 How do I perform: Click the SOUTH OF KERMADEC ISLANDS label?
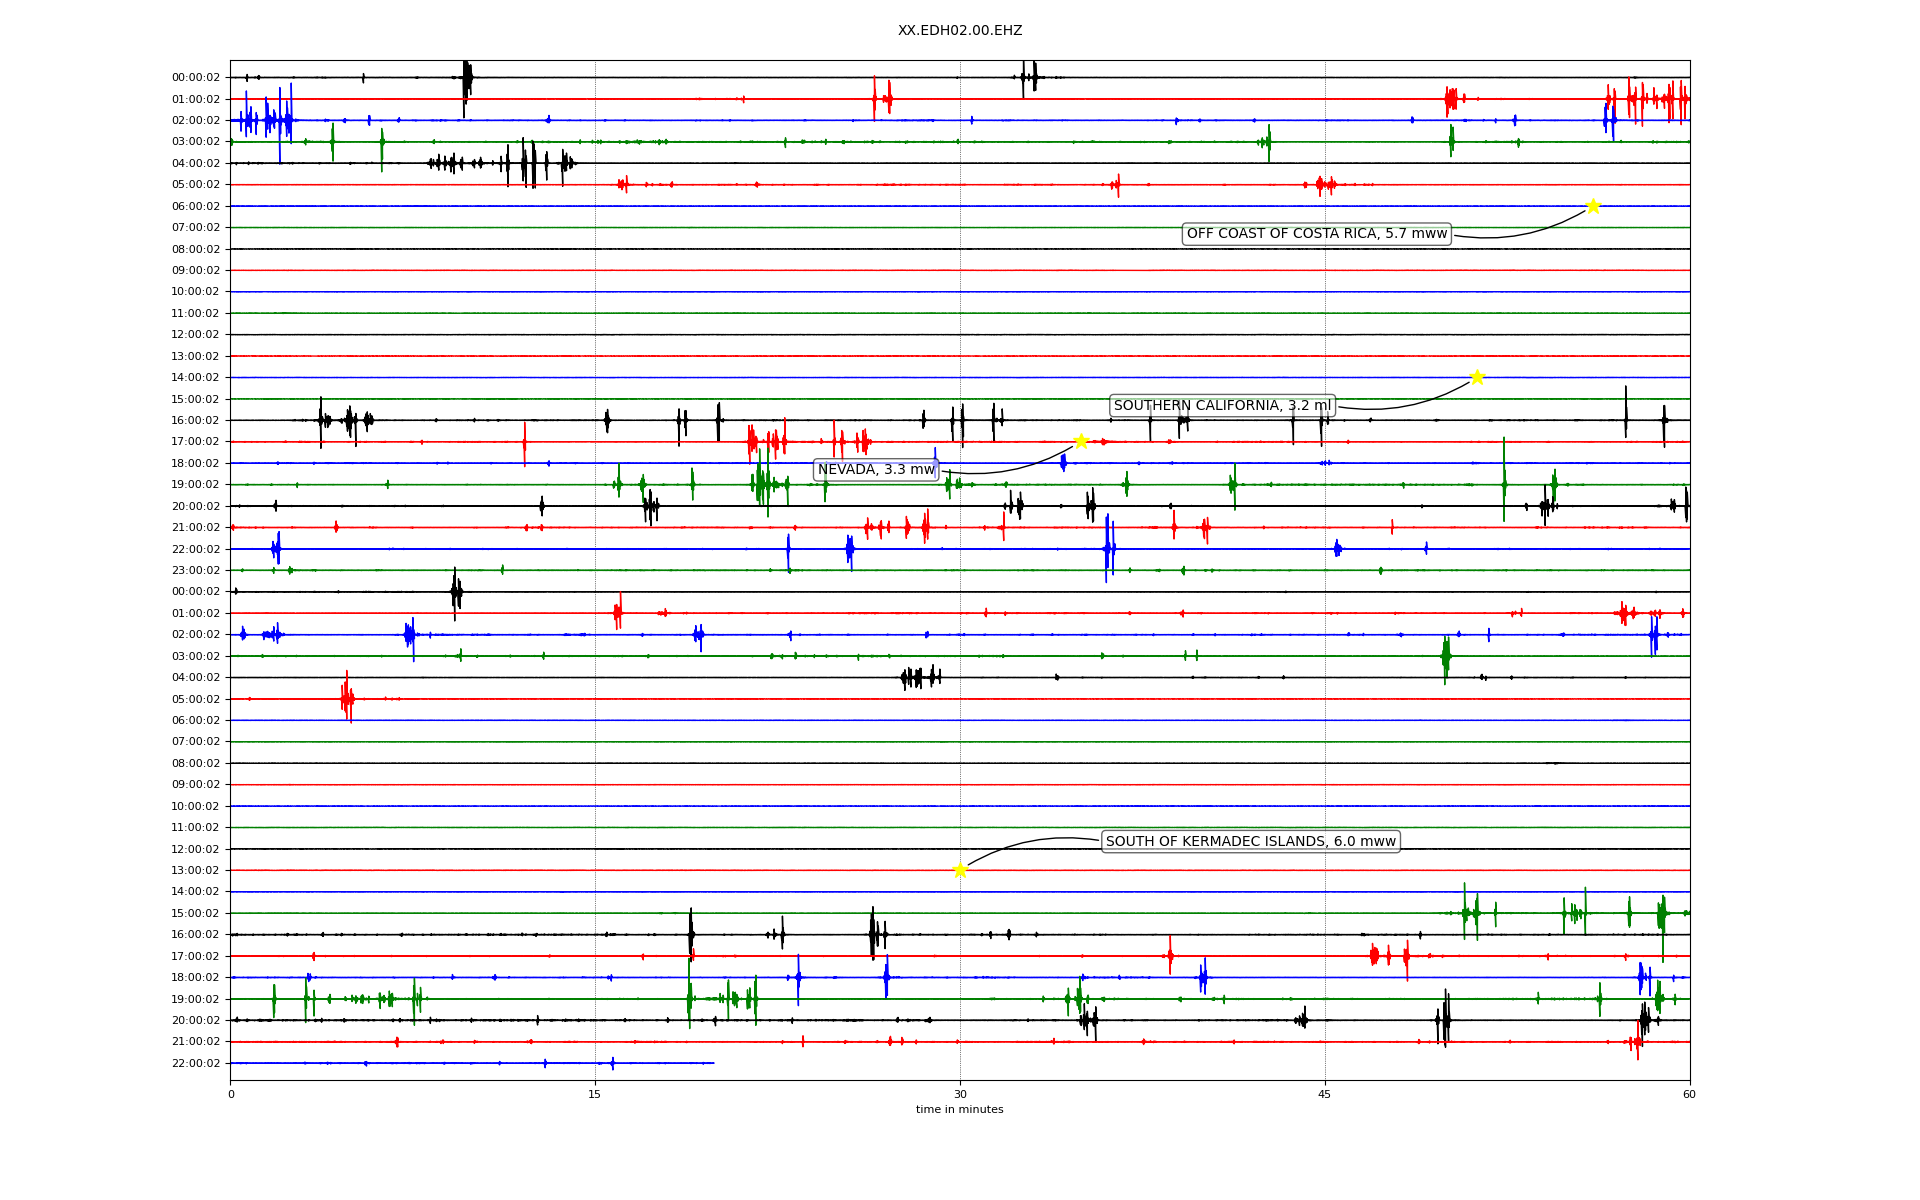1250,841
